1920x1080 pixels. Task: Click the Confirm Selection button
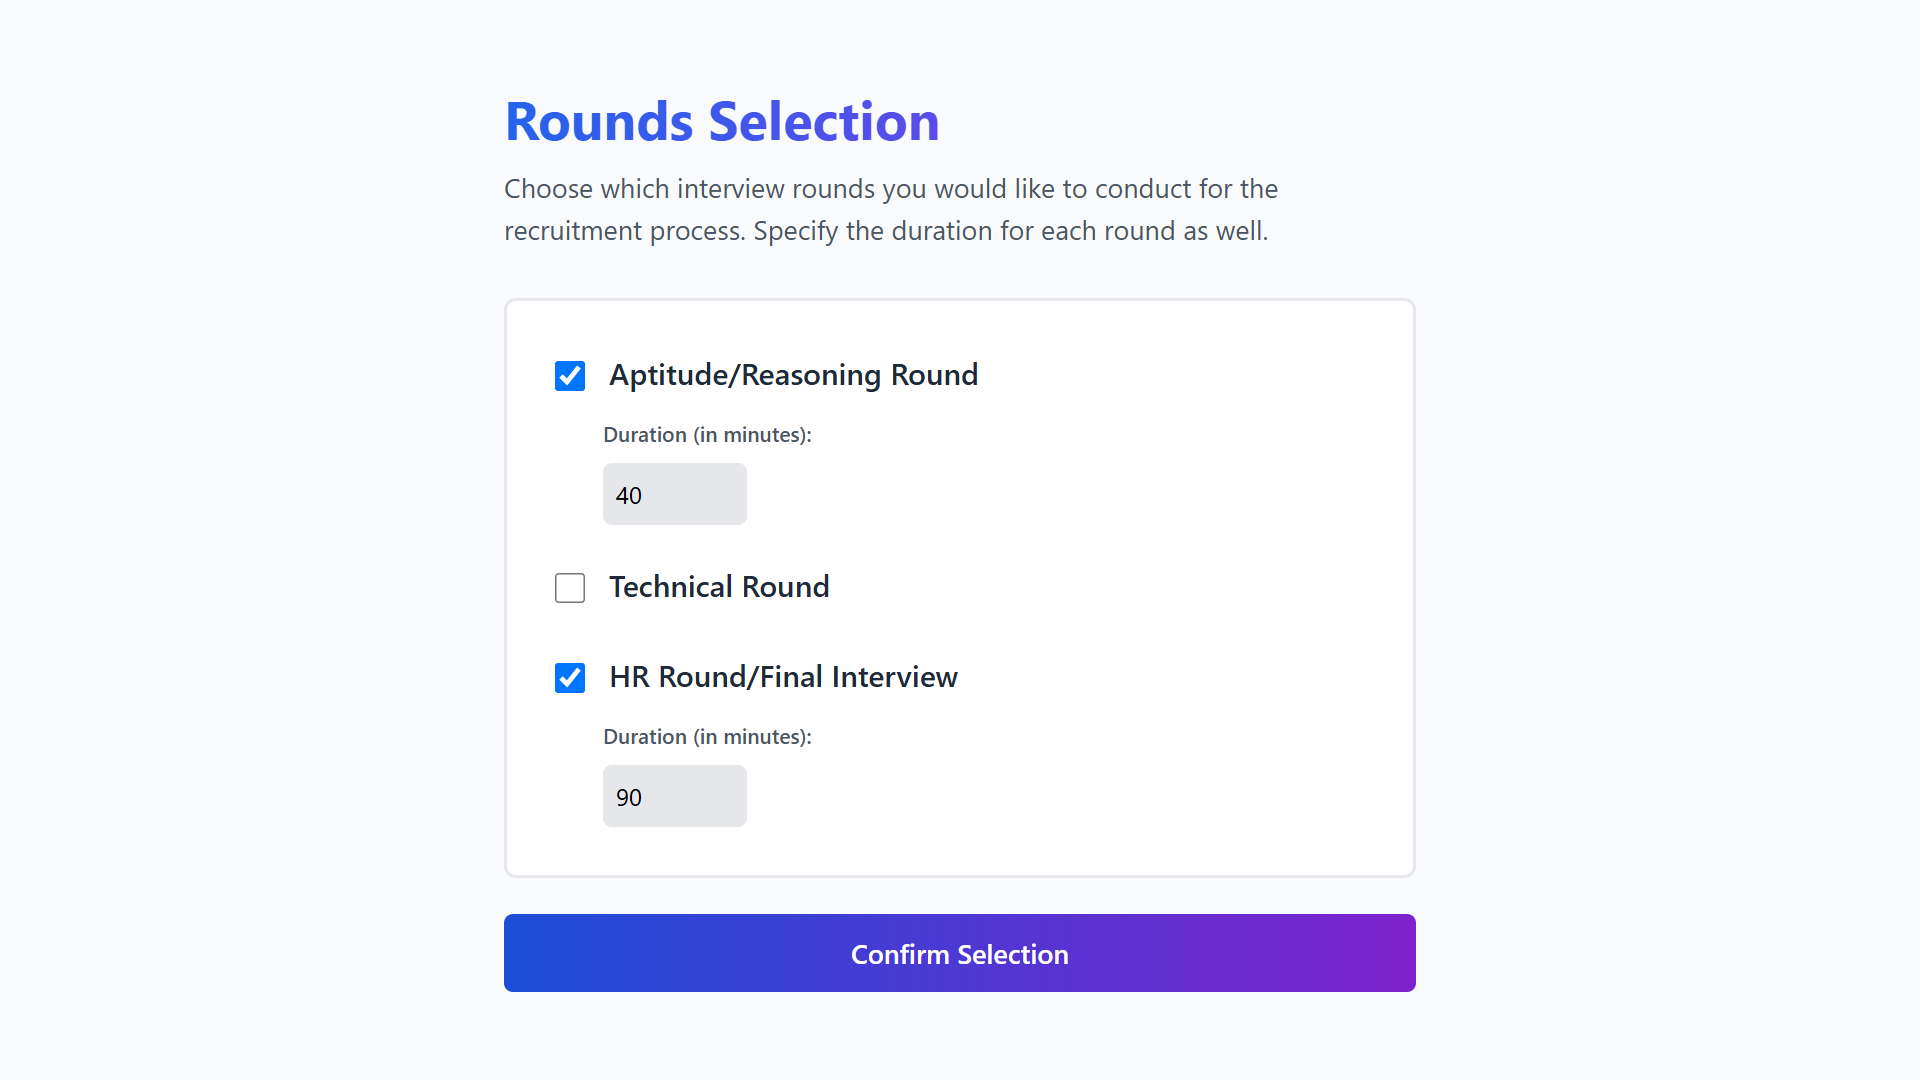[959, 953]
